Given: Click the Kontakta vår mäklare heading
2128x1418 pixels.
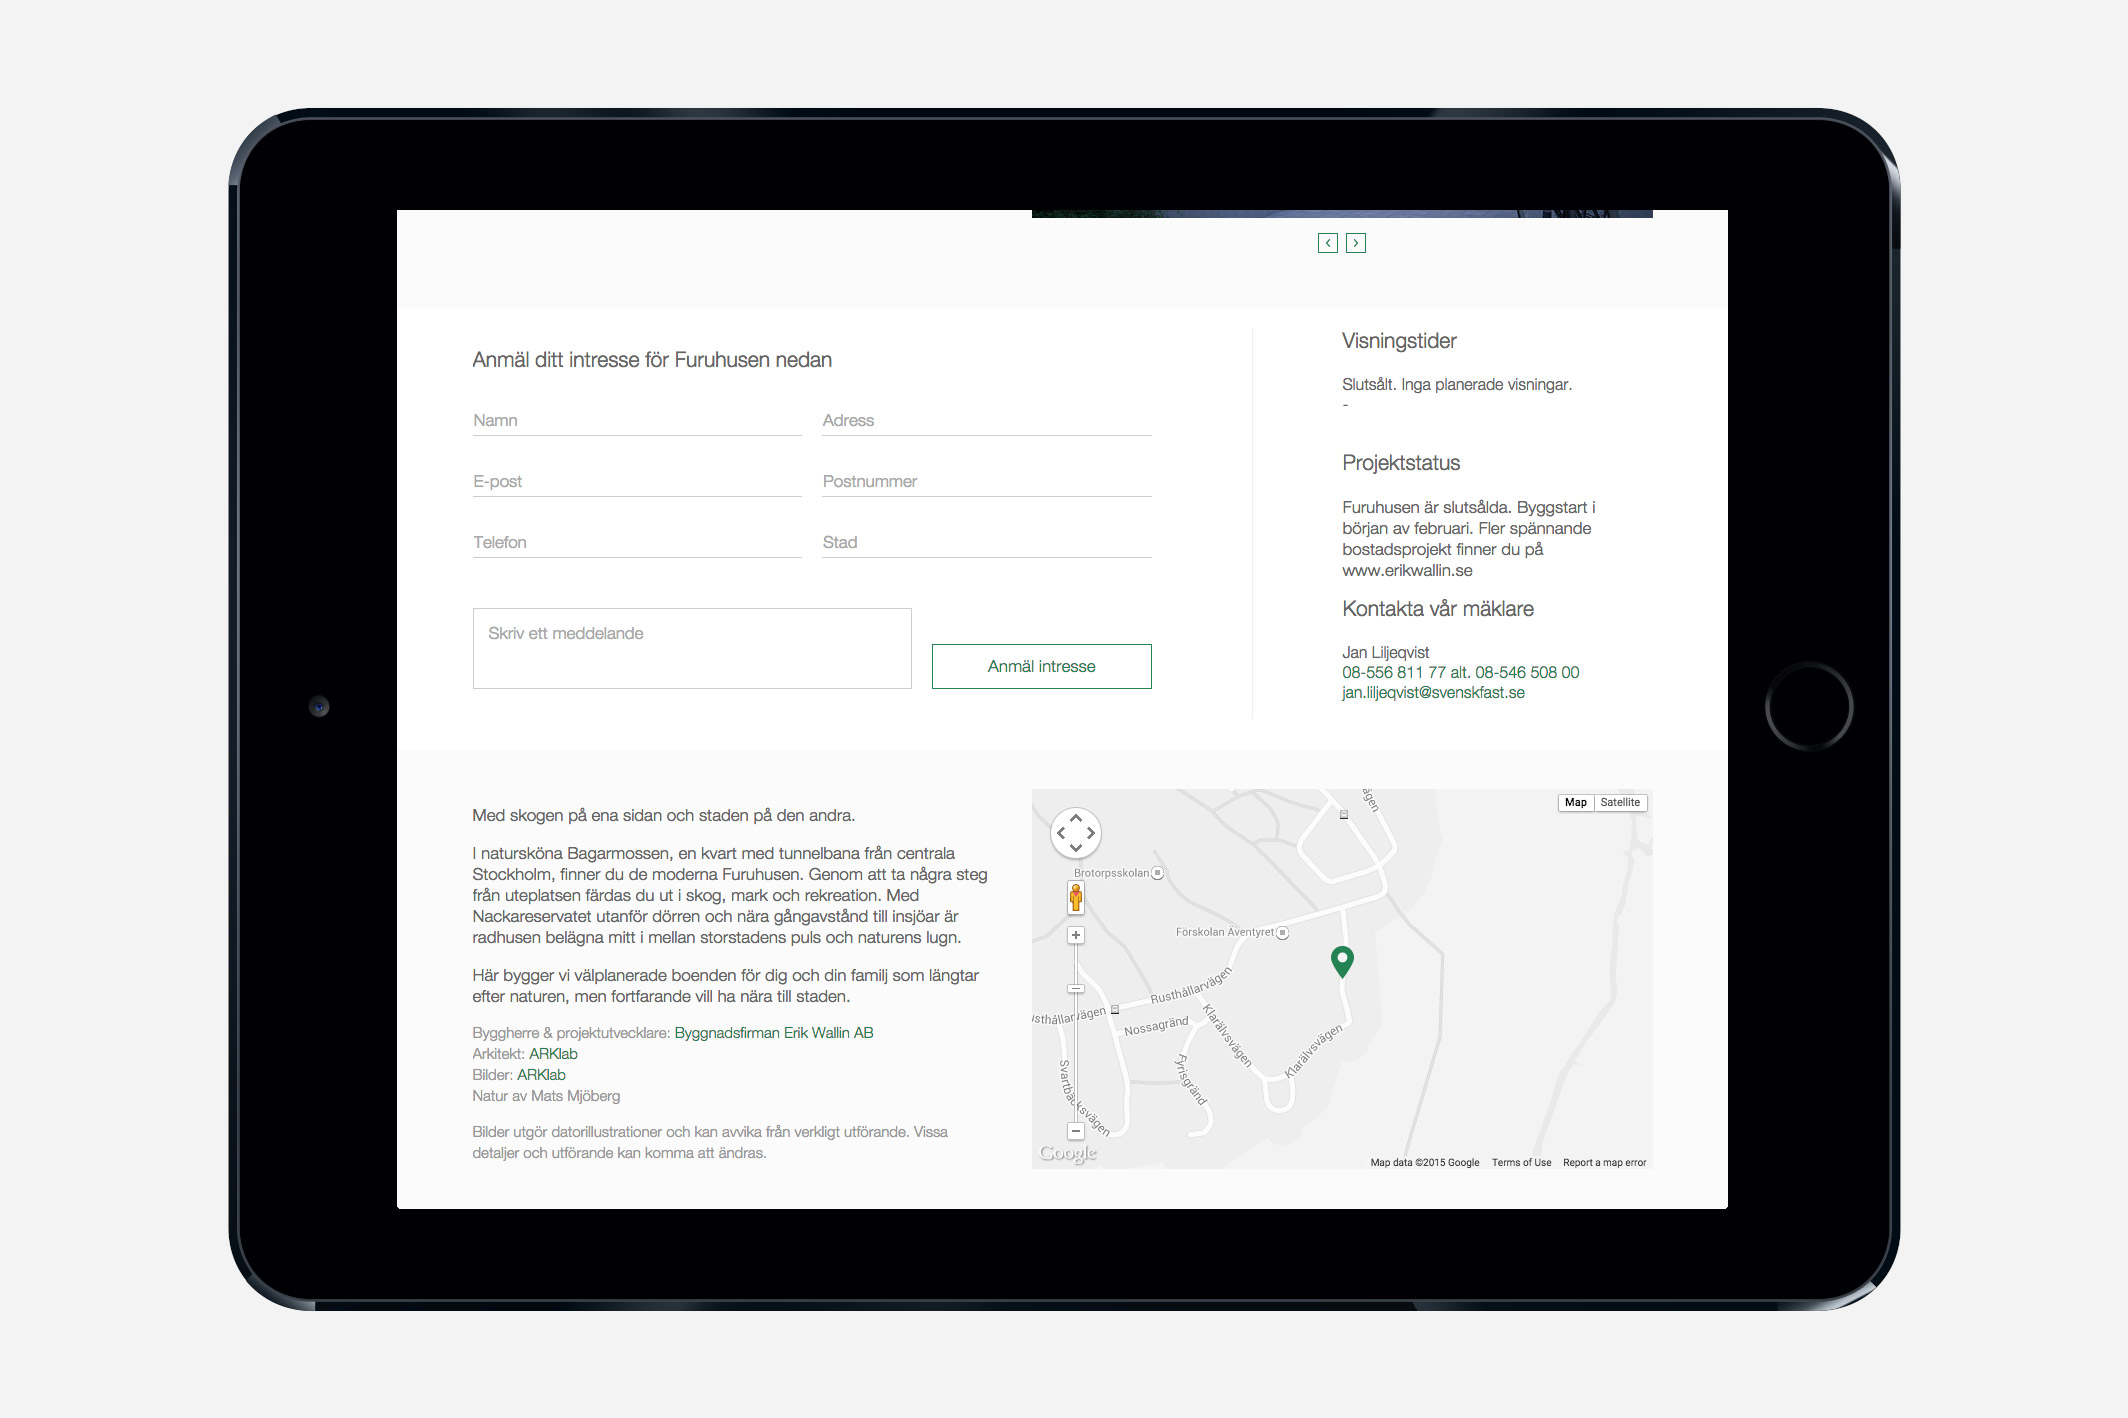Looking at the screenshot, I should (x=1438, y=609).
